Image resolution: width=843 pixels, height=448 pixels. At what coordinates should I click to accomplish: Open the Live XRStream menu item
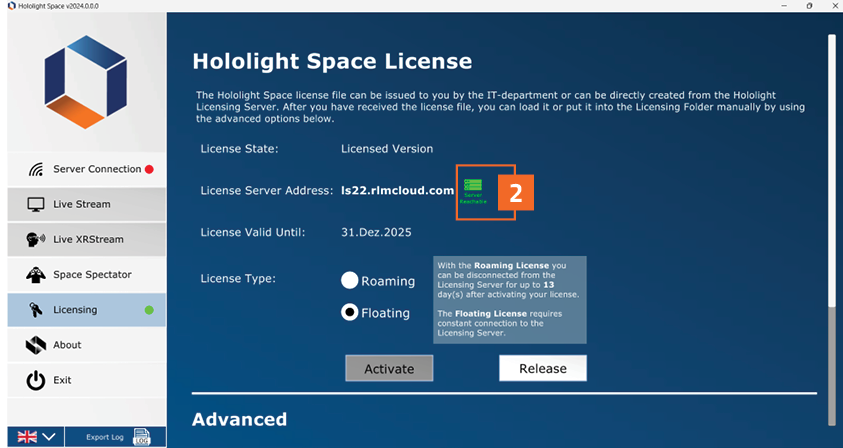point(87,239)
